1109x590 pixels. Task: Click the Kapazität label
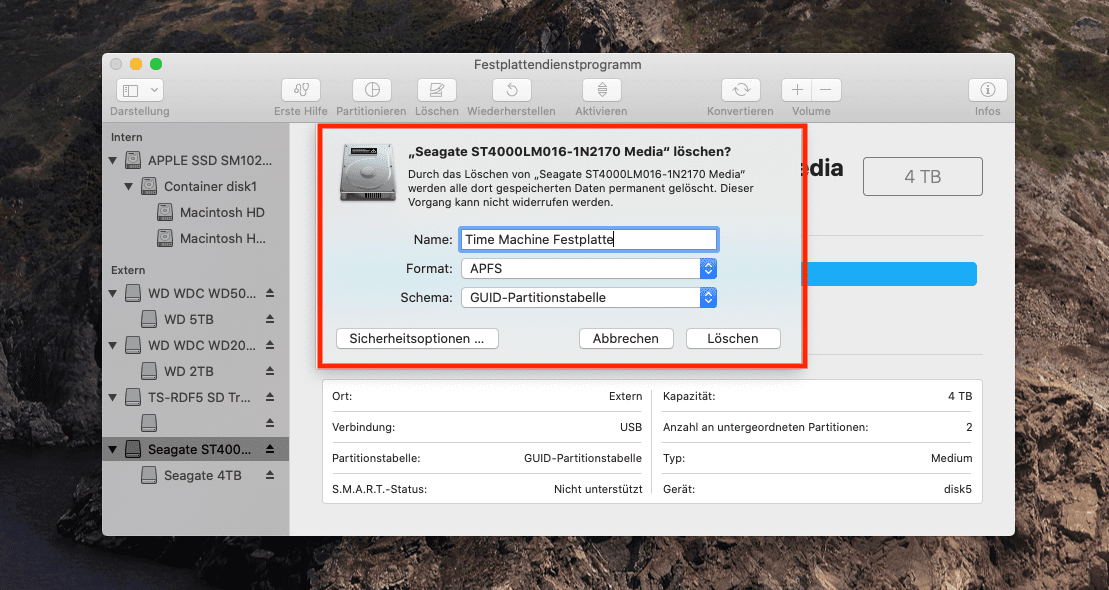point(689,396)
